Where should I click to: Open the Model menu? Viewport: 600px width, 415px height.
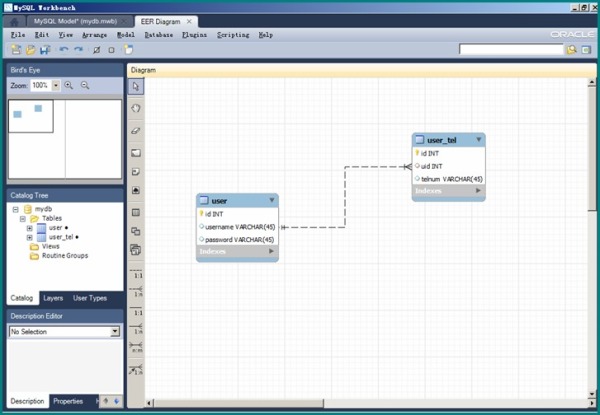point(126,35)
